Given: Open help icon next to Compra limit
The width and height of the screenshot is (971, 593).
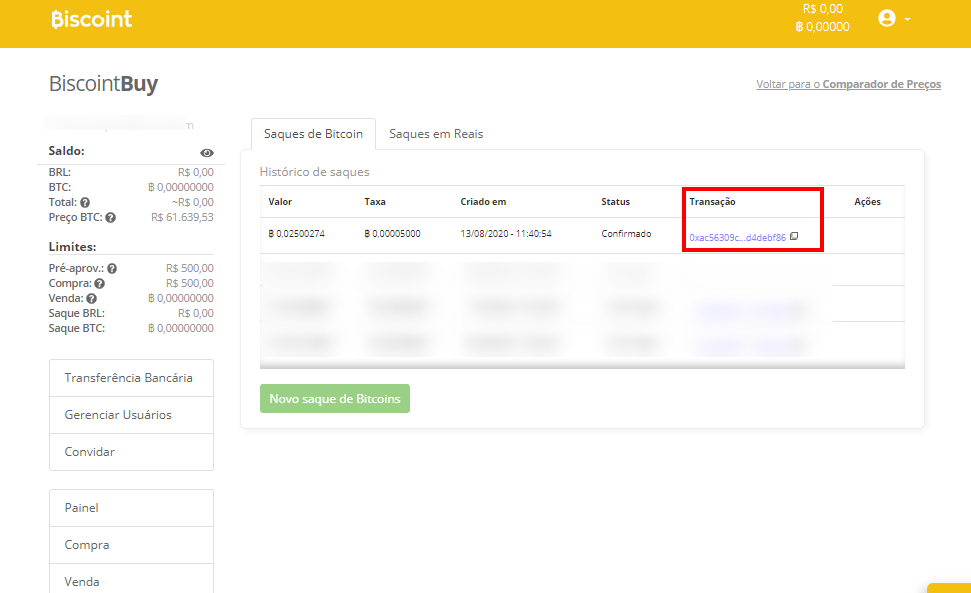Looking at the screenshot, I should click(x=99, y=284).
